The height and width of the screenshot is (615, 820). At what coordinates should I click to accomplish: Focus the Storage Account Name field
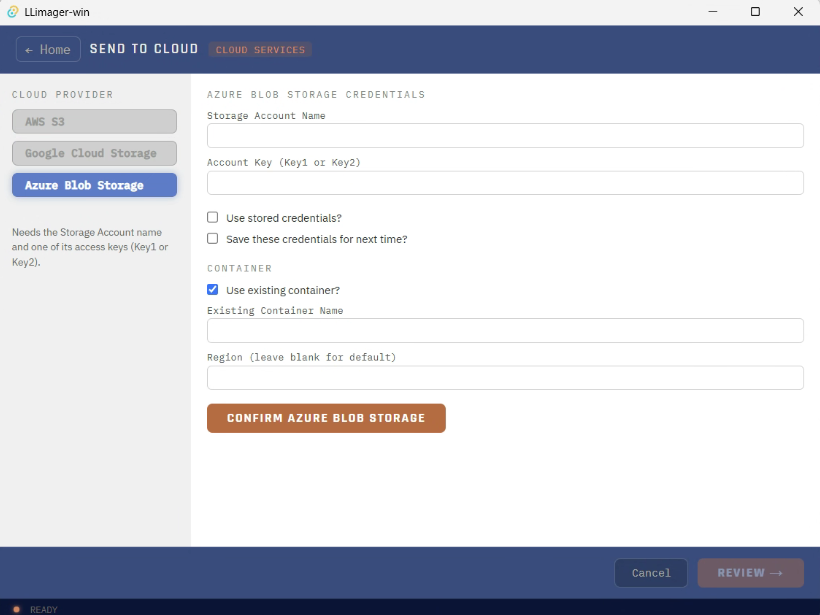tap(505, 135)
